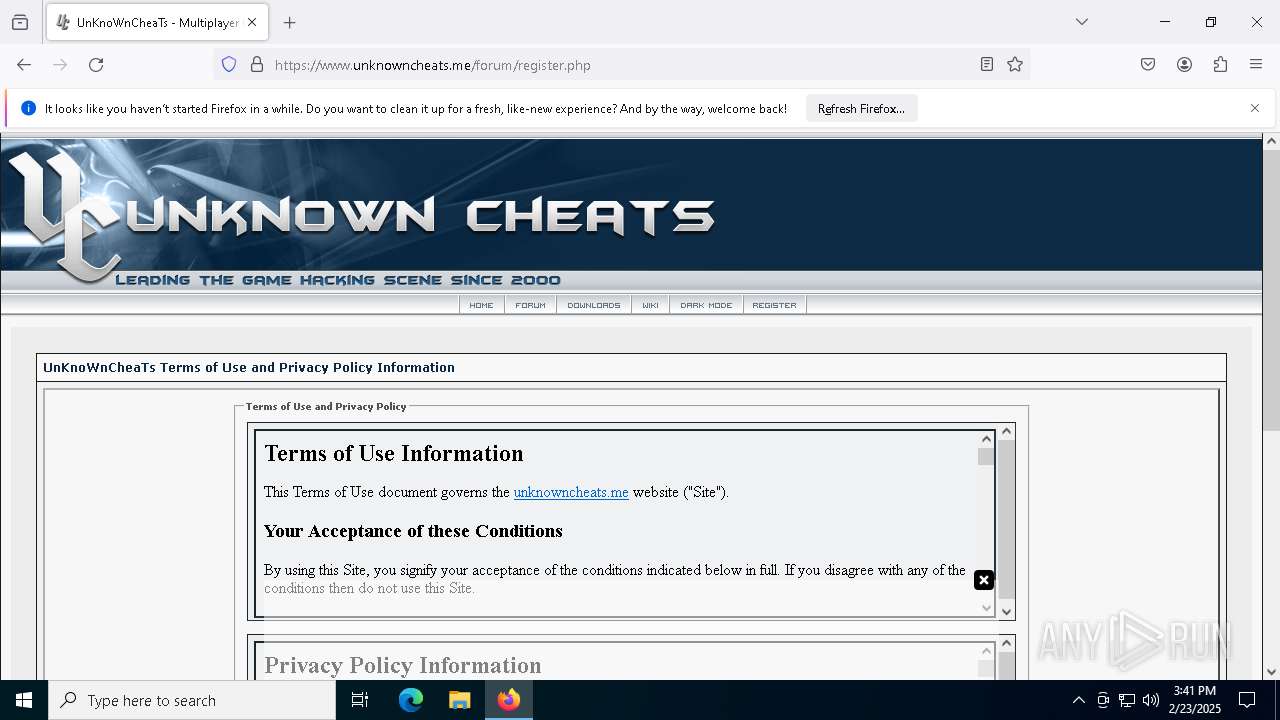The width and height of the screenshot is (1280, 720).
Task: Dismiss the Refresh Firefox notification bar
Action: 1255,108
